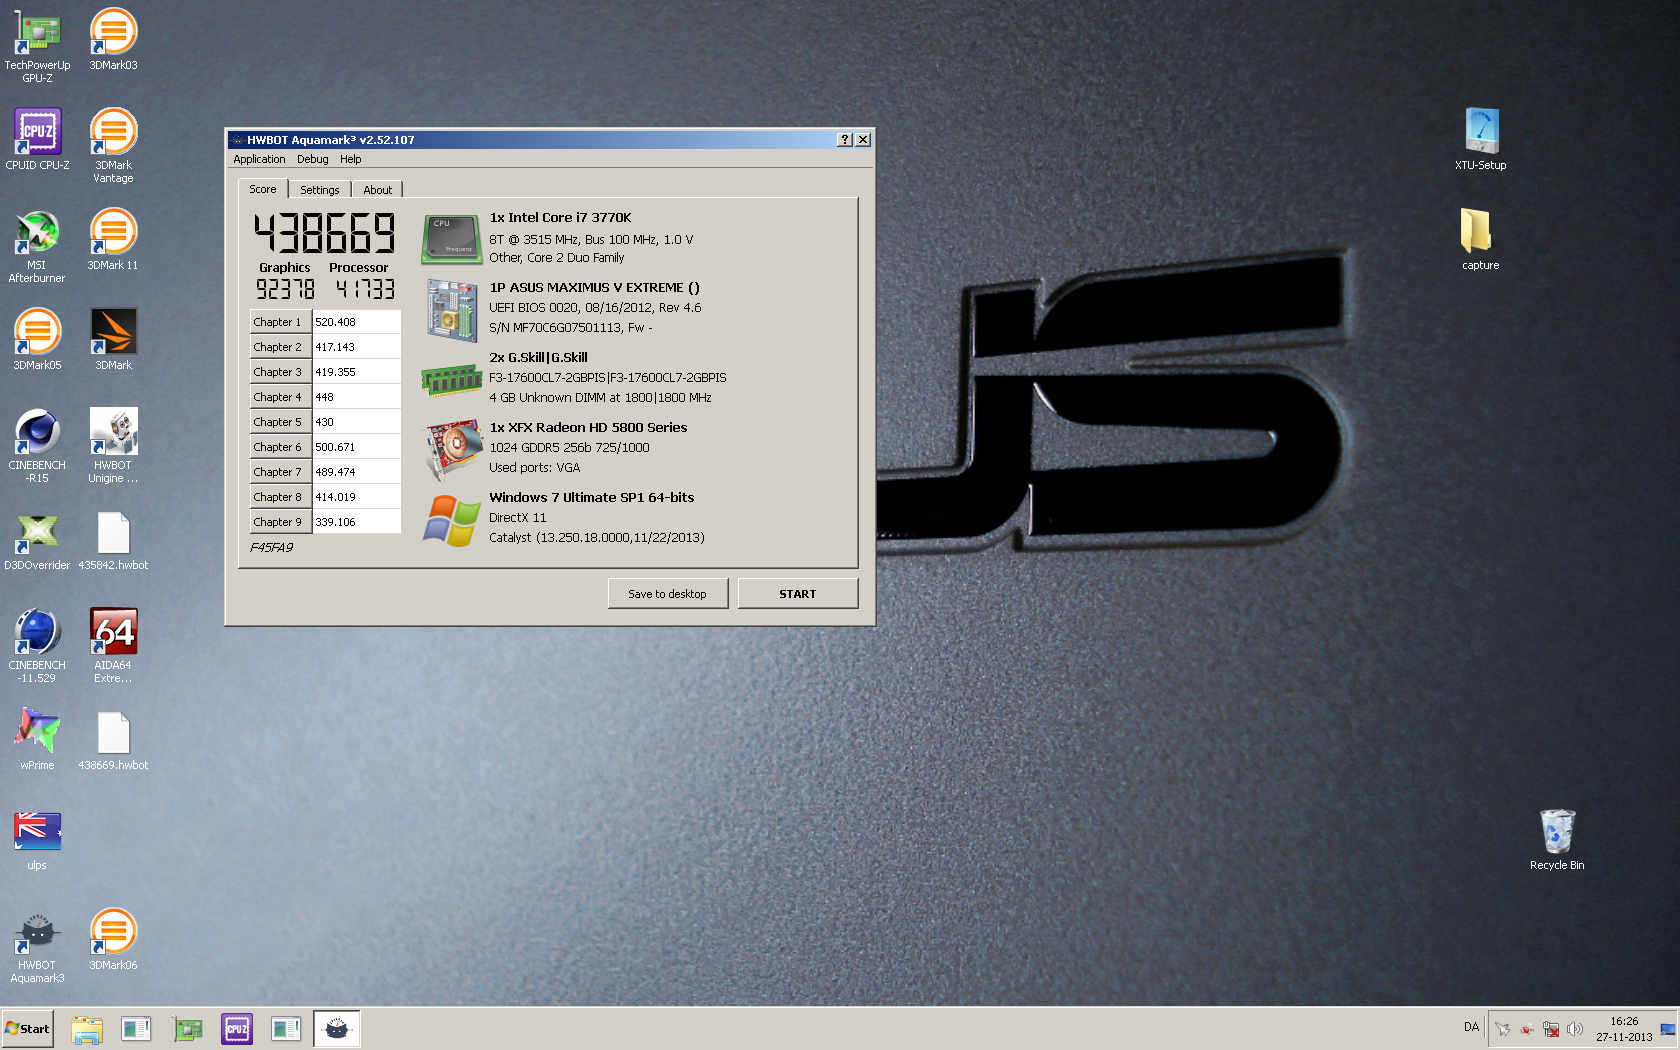Open the HWBOT Unigine desktop icon
The image size is (1680, 1050).
point(113,446)
